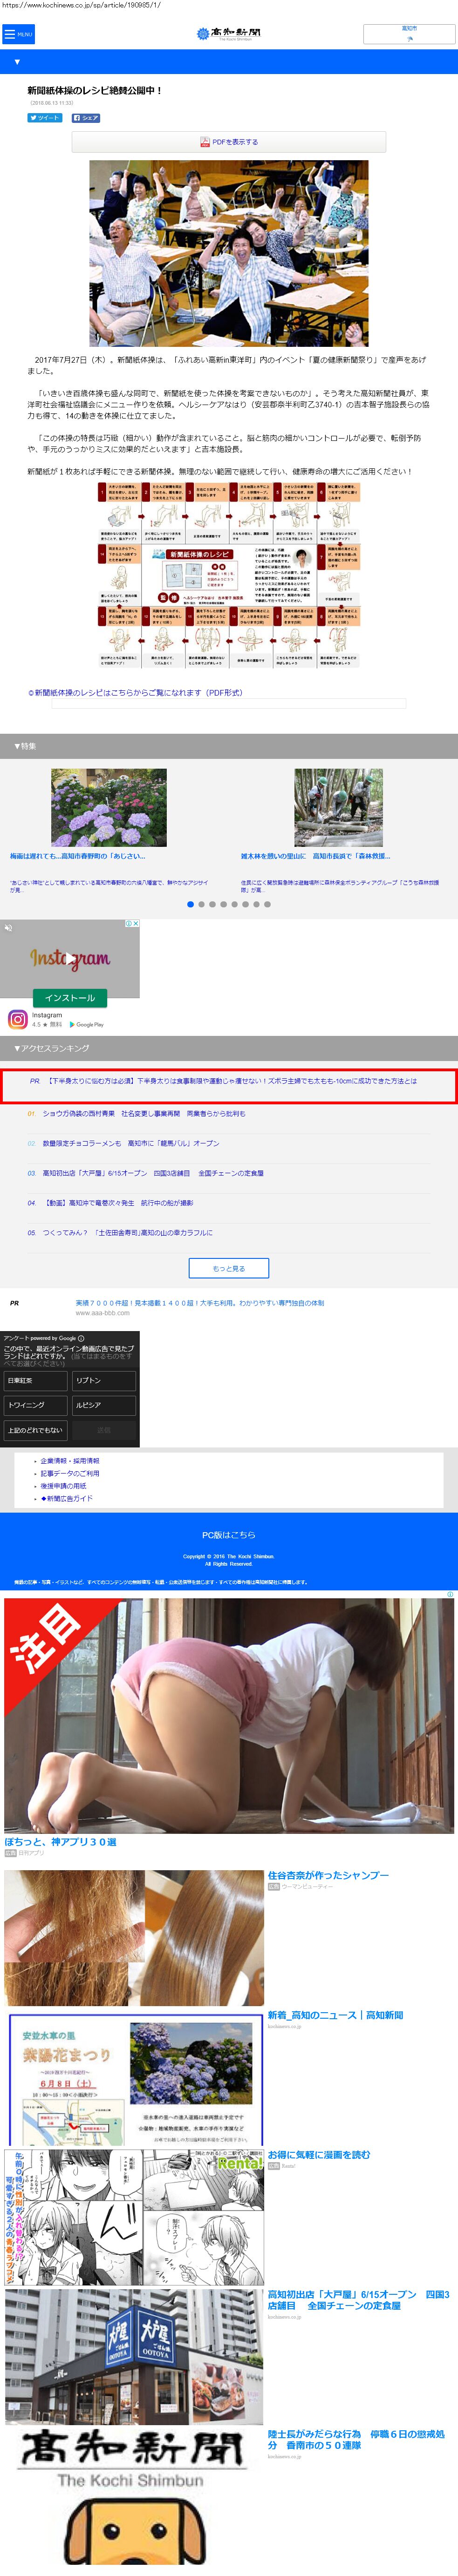Choose トワイニング in the survey
Image resolution: width=458 pixels, height=2576 pixels.
[x=36, y=1405]
